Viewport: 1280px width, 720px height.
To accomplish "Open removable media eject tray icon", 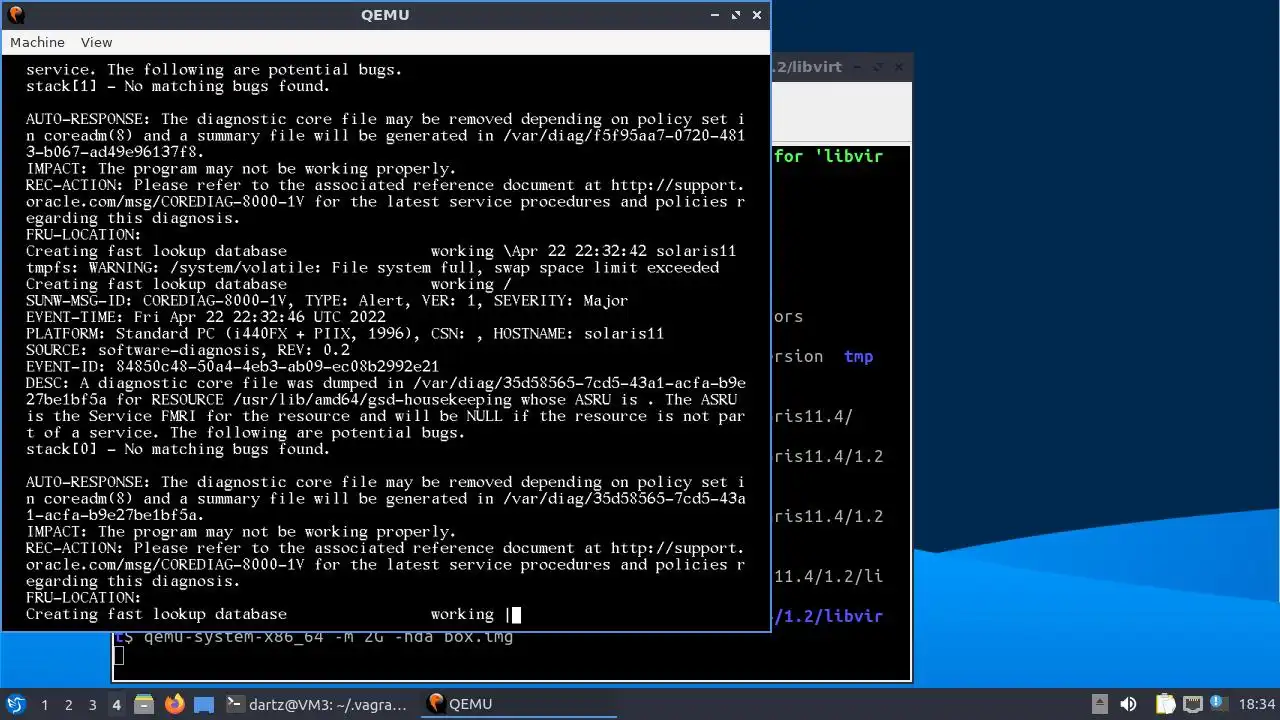I will [1099, 704].
